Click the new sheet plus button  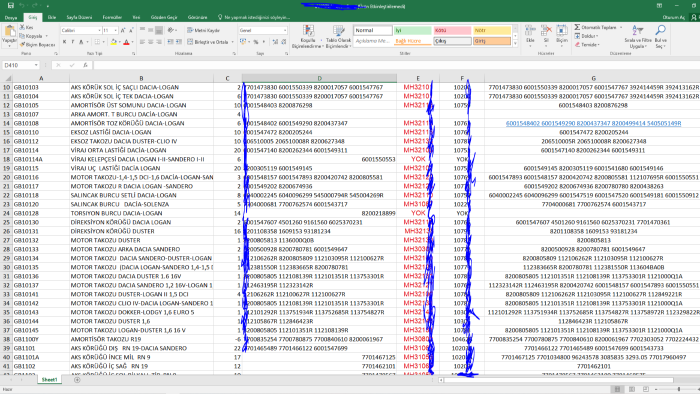click(77, 380)
